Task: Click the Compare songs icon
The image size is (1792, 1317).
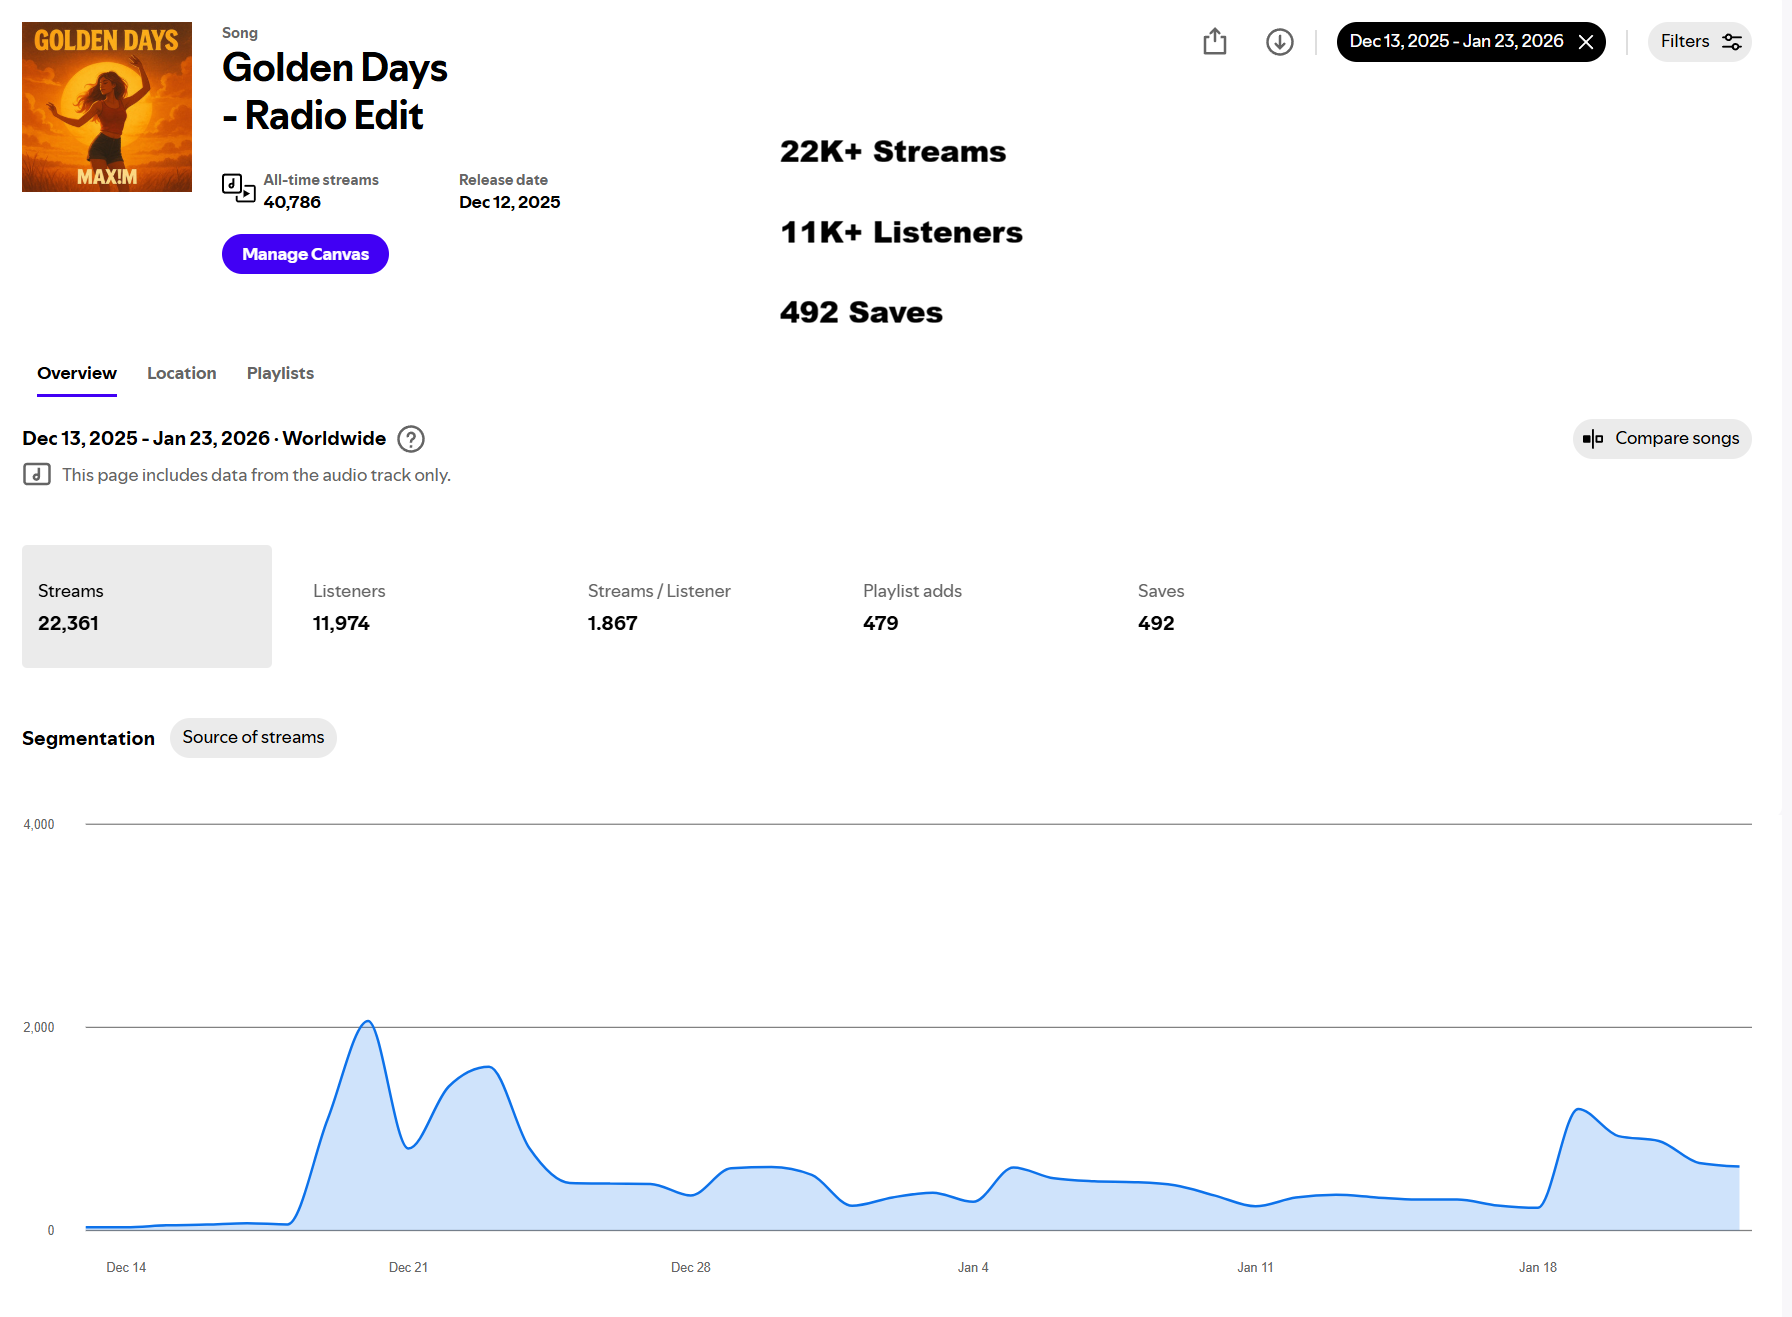Action: tap(1593, 439)
